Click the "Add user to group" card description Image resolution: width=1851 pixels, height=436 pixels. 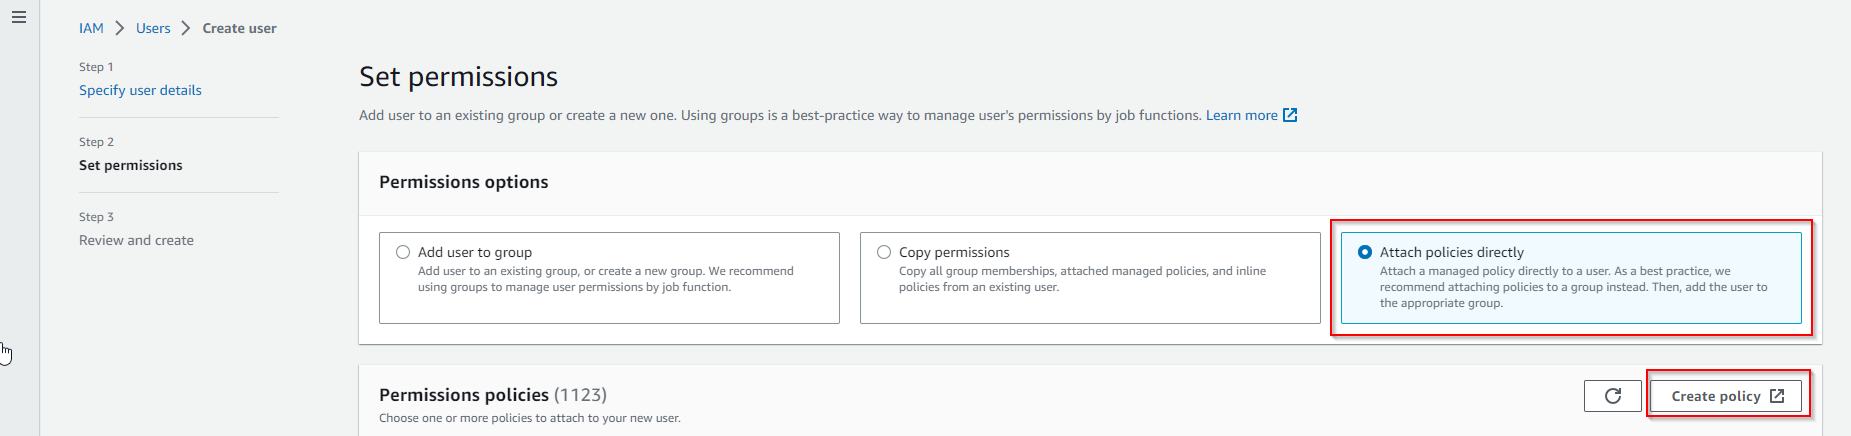point(605,279)
